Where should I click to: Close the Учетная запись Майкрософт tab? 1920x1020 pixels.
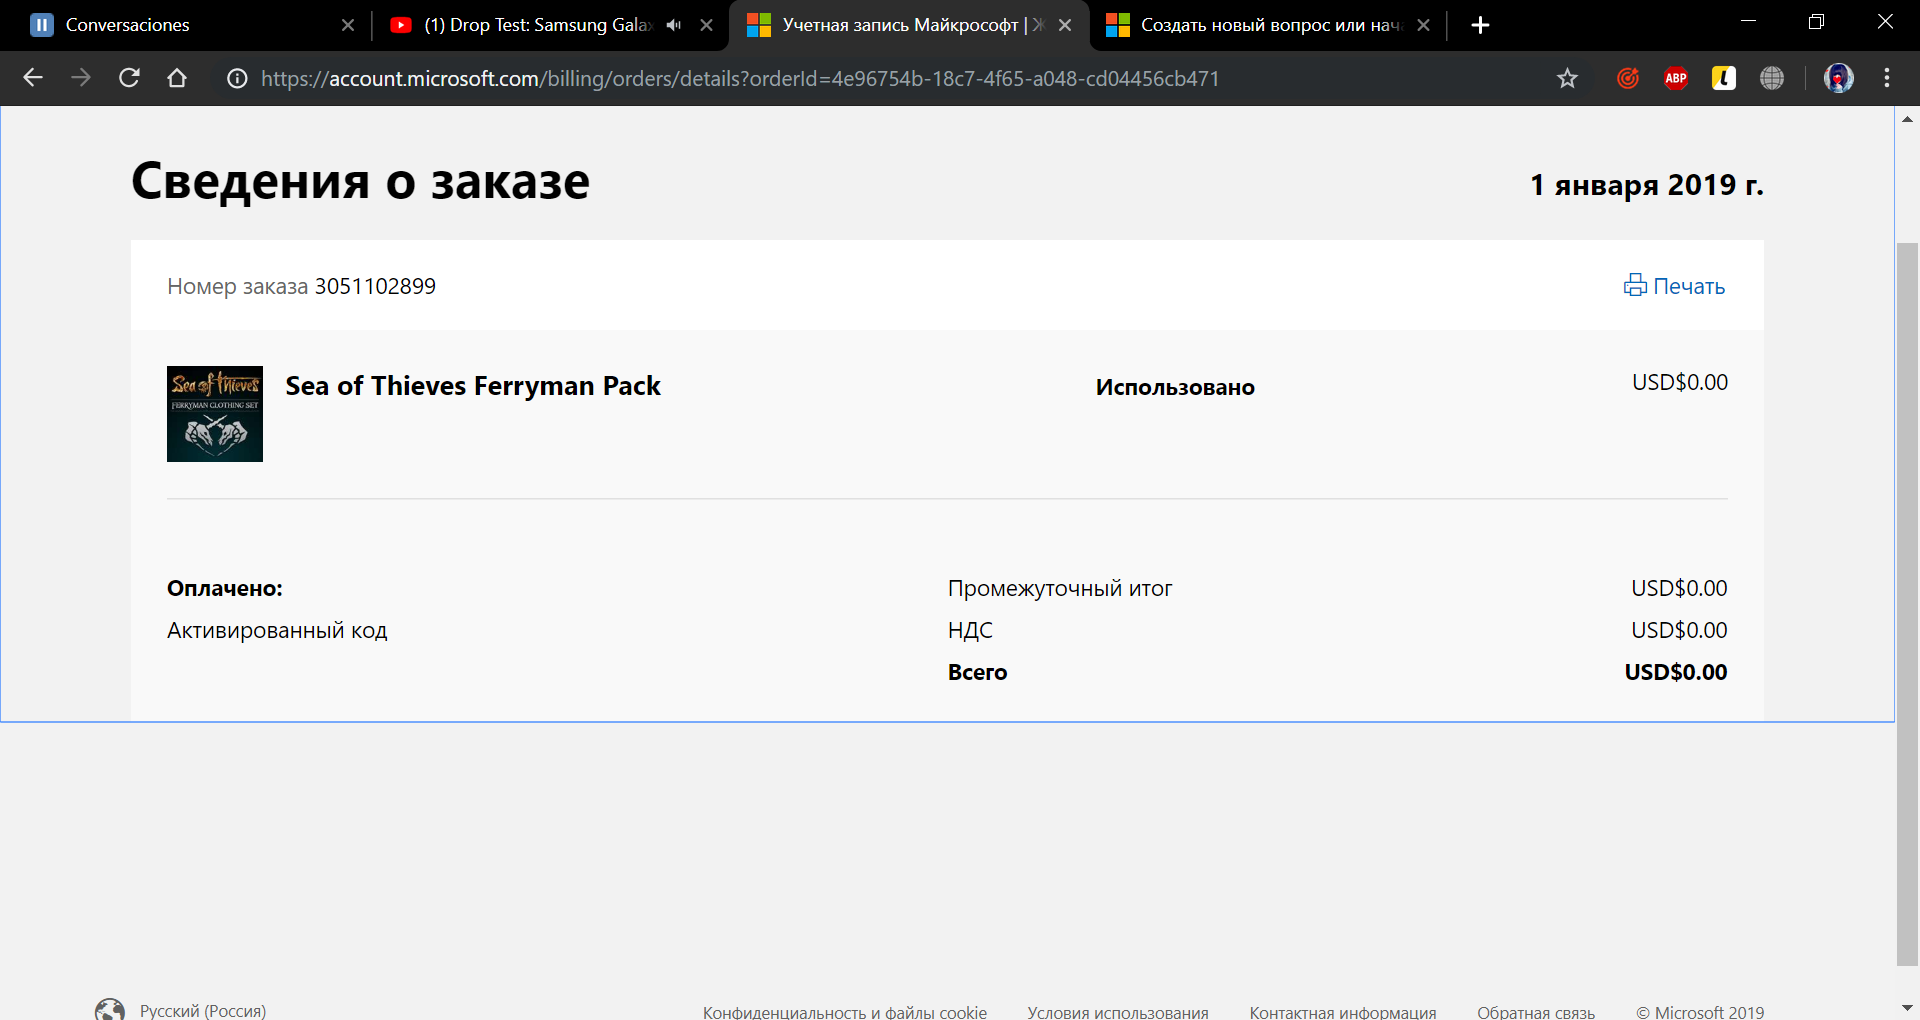pos(1065,25)
